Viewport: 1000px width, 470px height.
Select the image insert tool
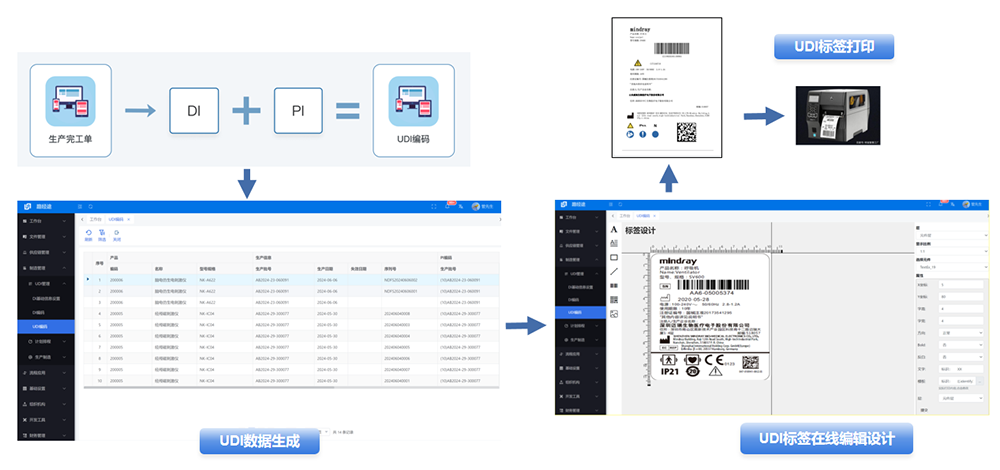(614, 314)
